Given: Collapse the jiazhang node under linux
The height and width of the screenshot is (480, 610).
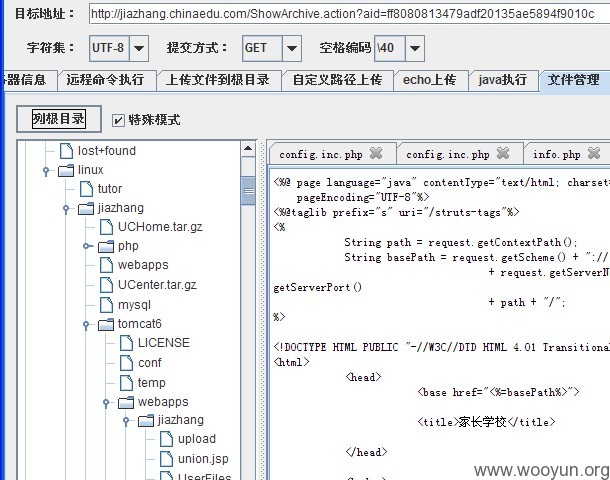Looking at the screenshot, I should click(x=66, y=209).
